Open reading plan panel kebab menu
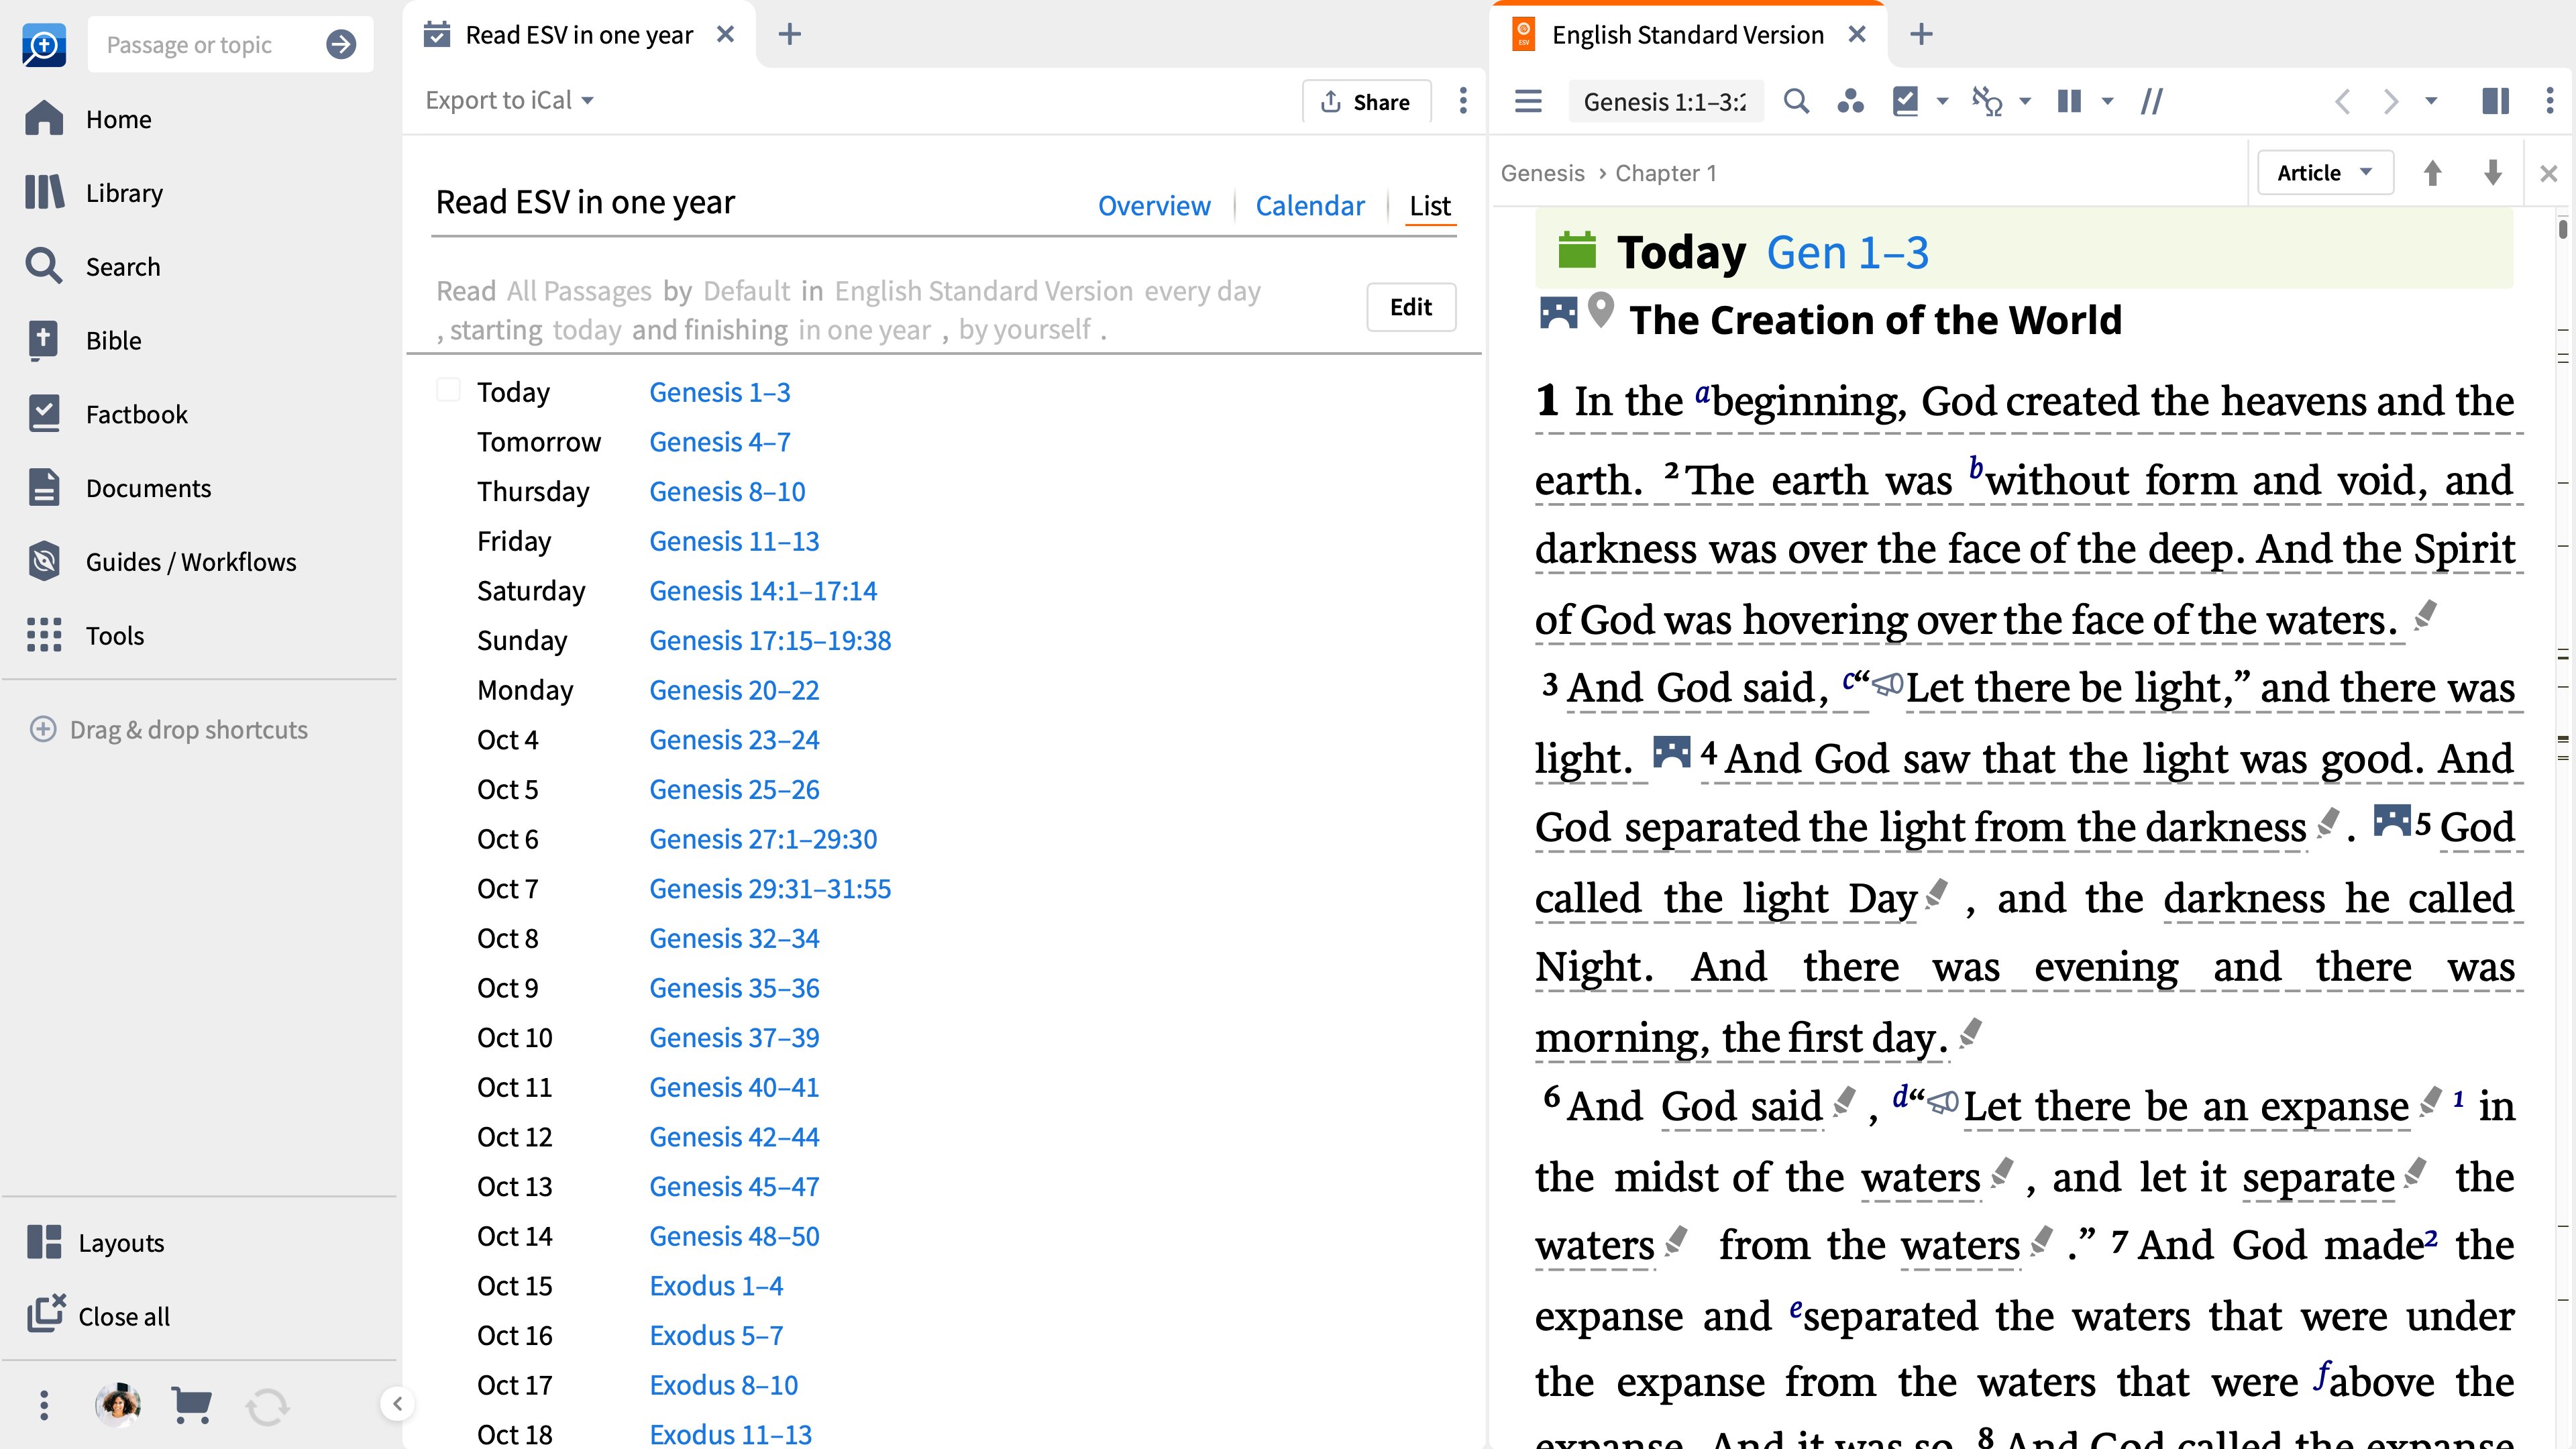 coord(1463,100)
